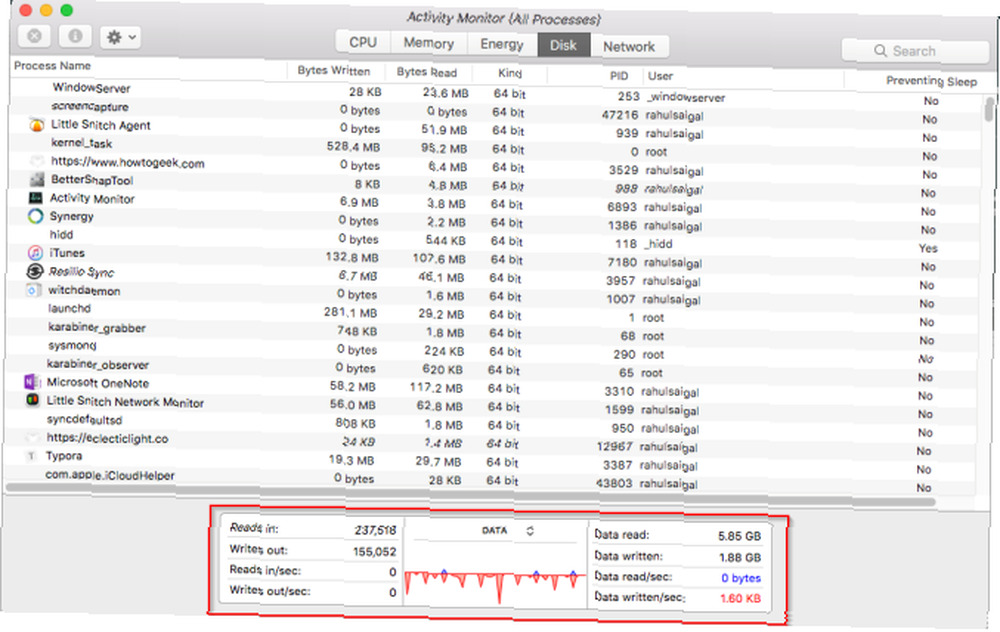The width and height of the screenshot is (1000, 632).
Task: Click the Microsoft OneNote process icon
Action: (x=32, y=381)
